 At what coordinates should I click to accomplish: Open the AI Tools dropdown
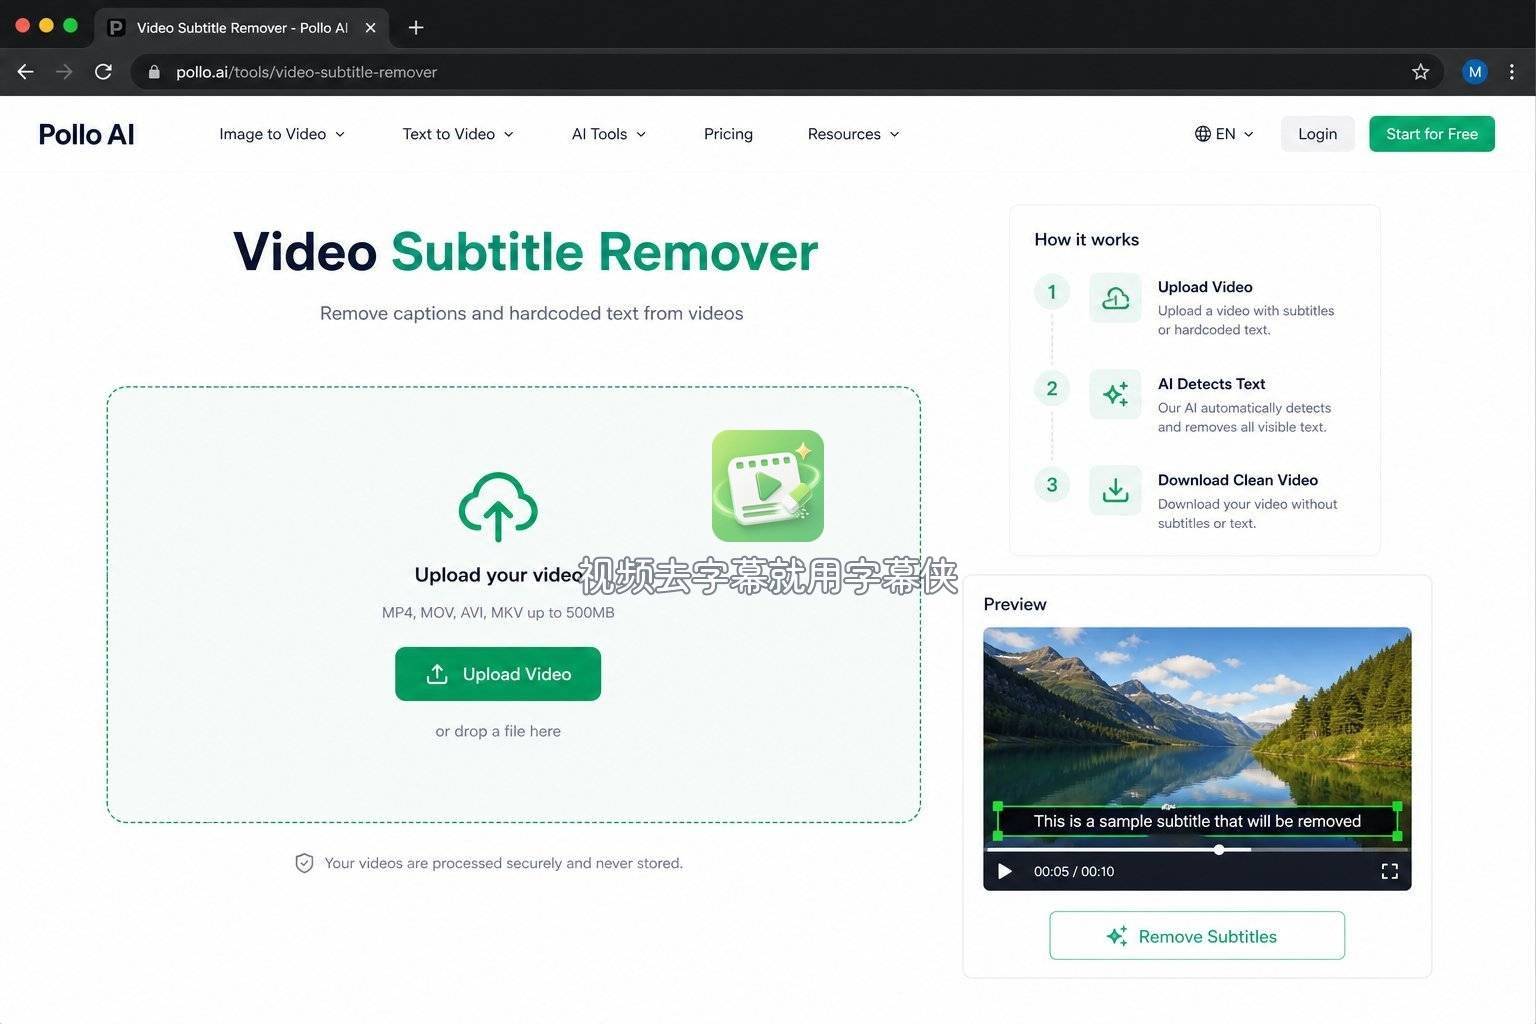coord(609,134)
